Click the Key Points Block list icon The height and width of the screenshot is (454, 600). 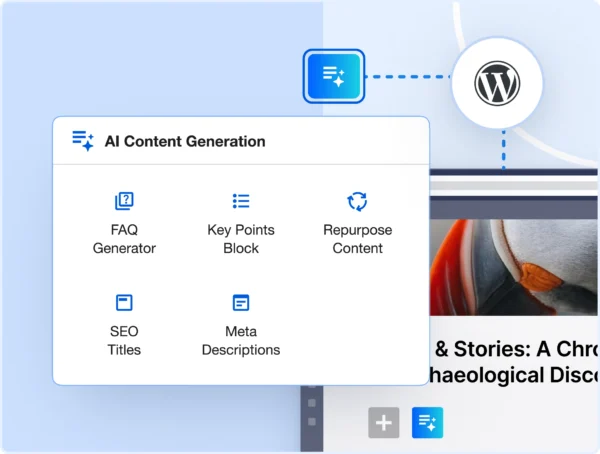tap(241, 202)
